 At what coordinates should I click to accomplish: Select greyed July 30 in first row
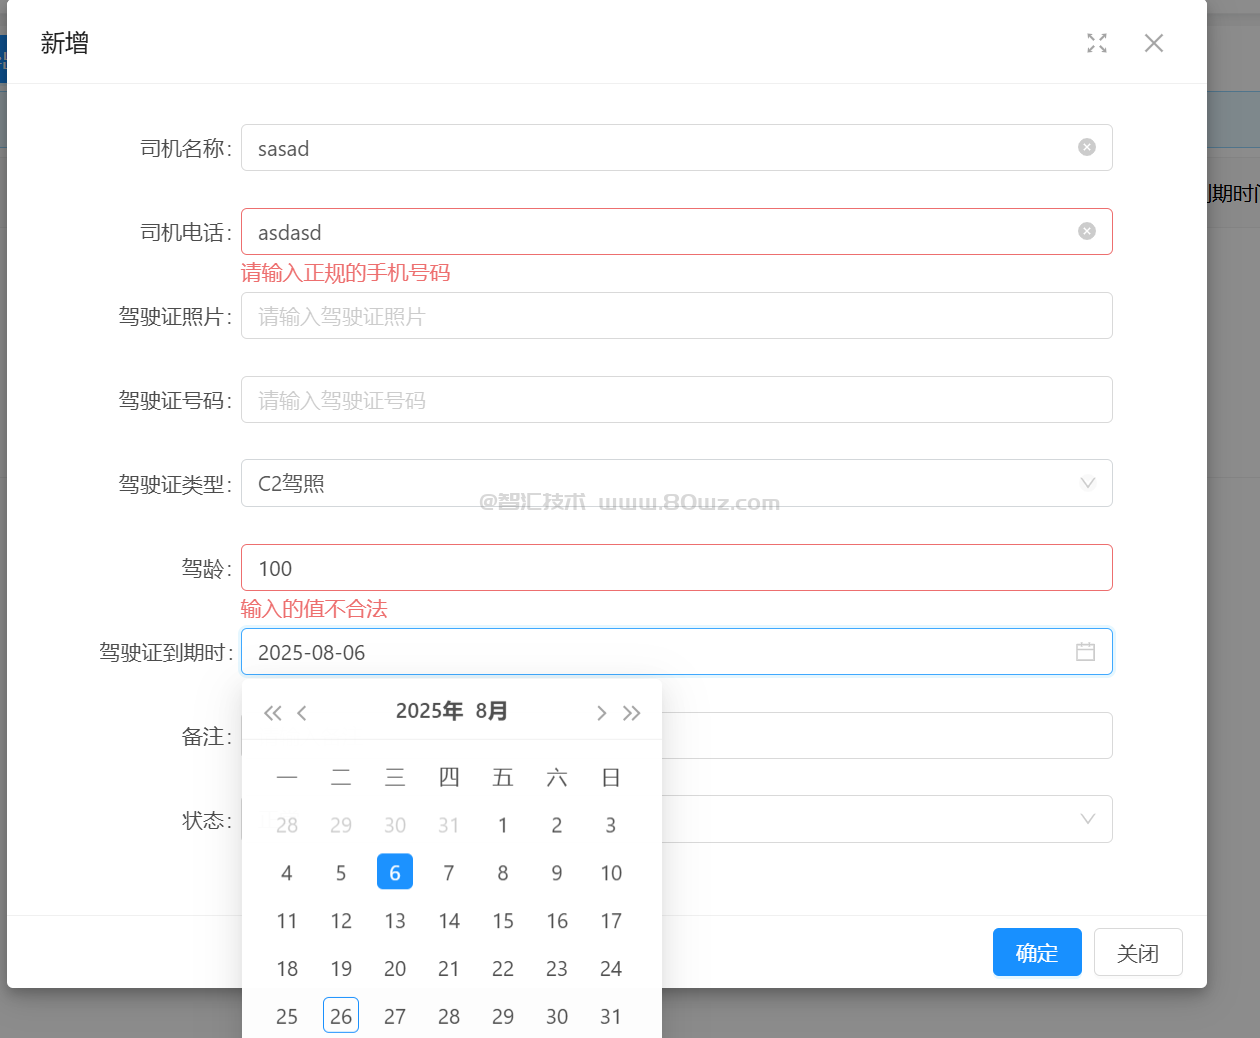click(395, 825)
